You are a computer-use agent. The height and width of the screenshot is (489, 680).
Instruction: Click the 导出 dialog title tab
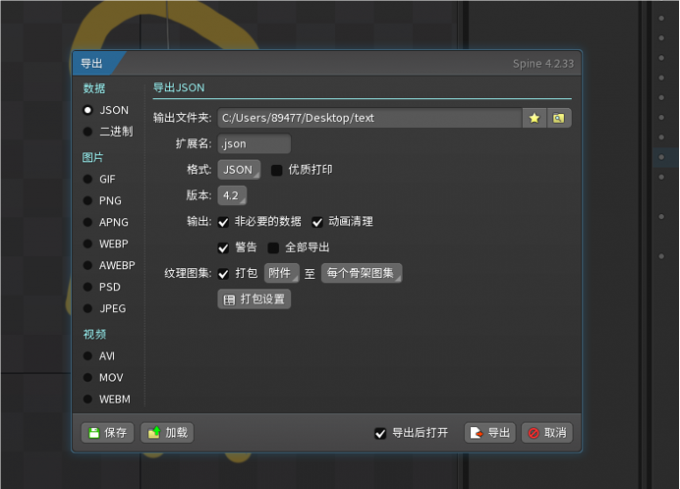[92, 64]
